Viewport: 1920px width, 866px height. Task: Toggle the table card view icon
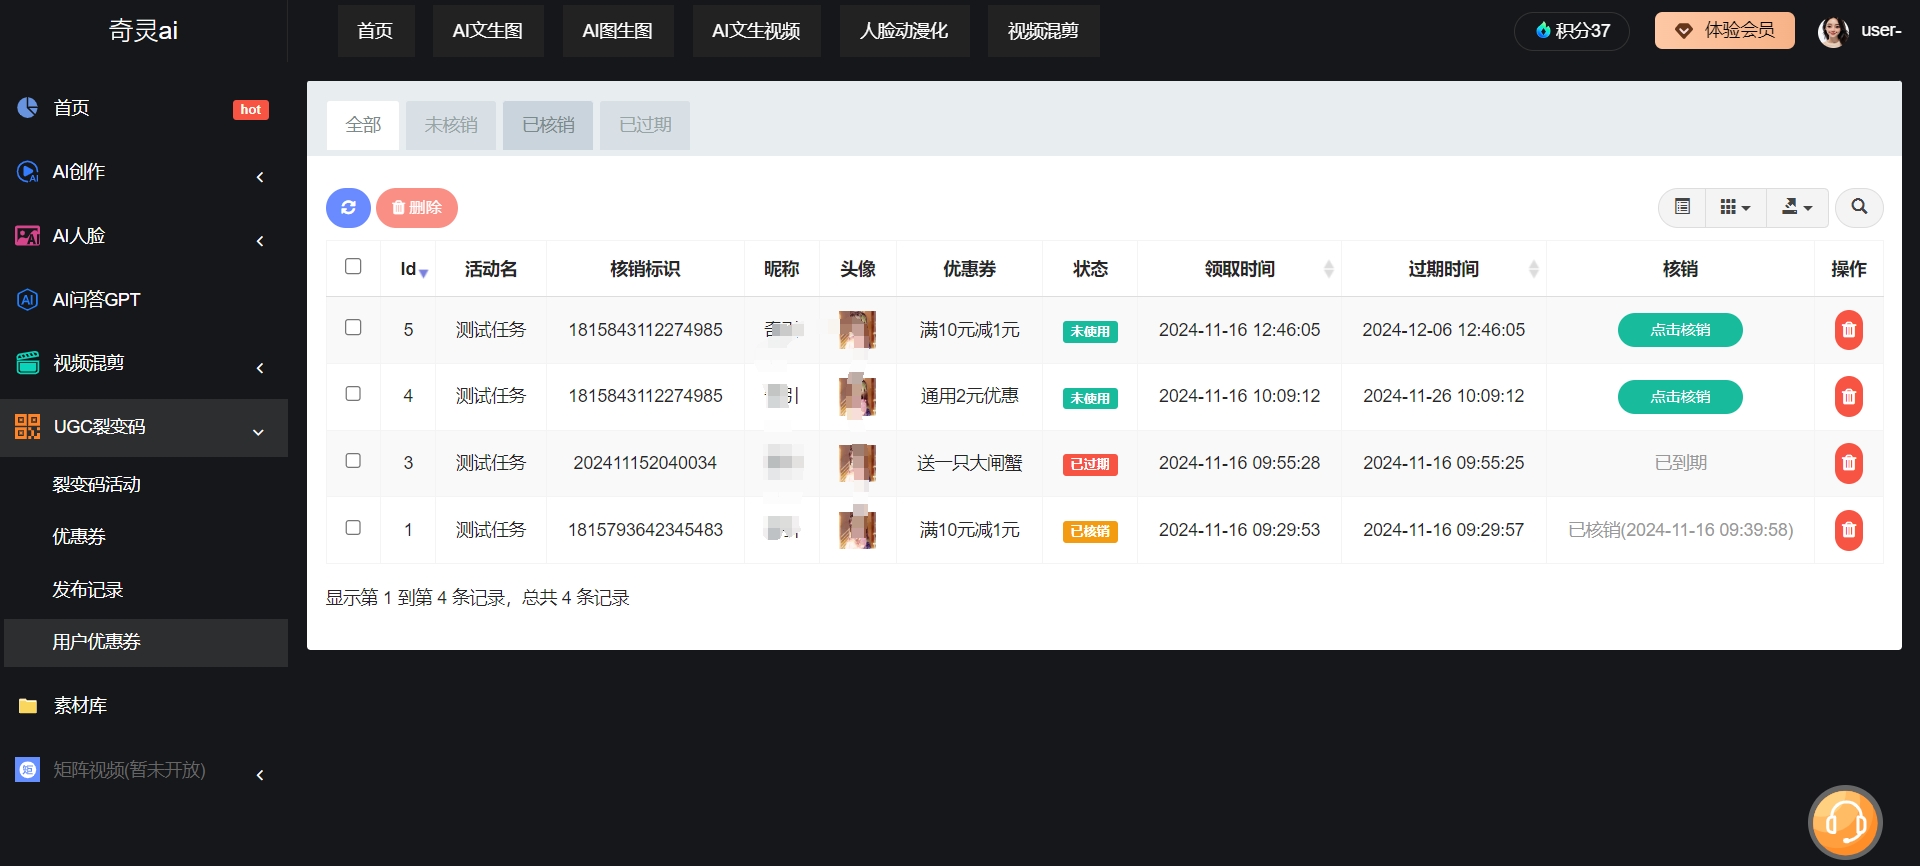1683,207
